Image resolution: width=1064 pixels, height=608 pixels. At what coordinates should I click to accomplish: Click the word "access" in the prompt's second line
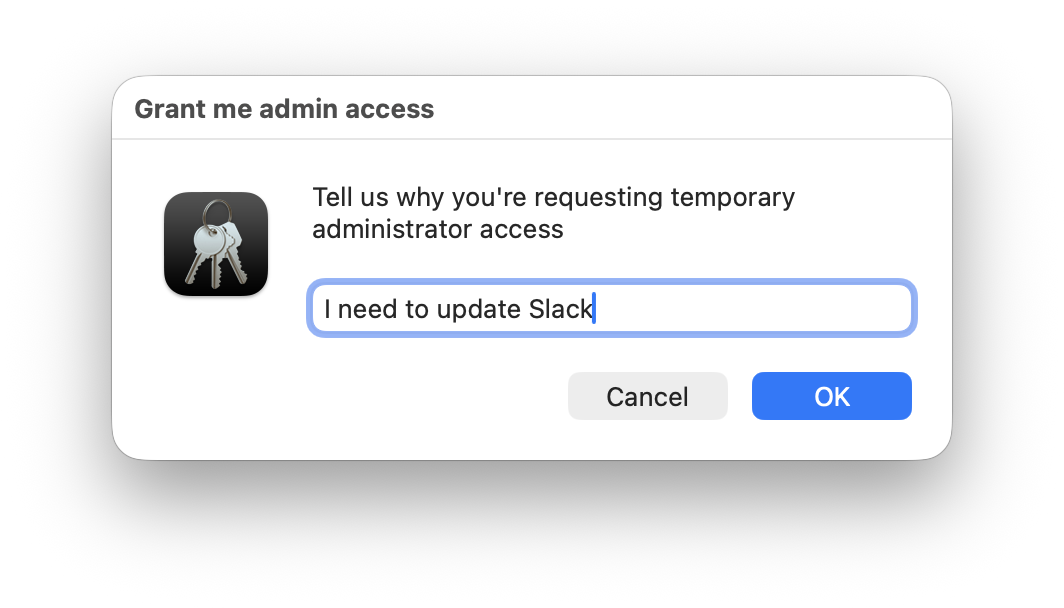[x=521, y=229]
